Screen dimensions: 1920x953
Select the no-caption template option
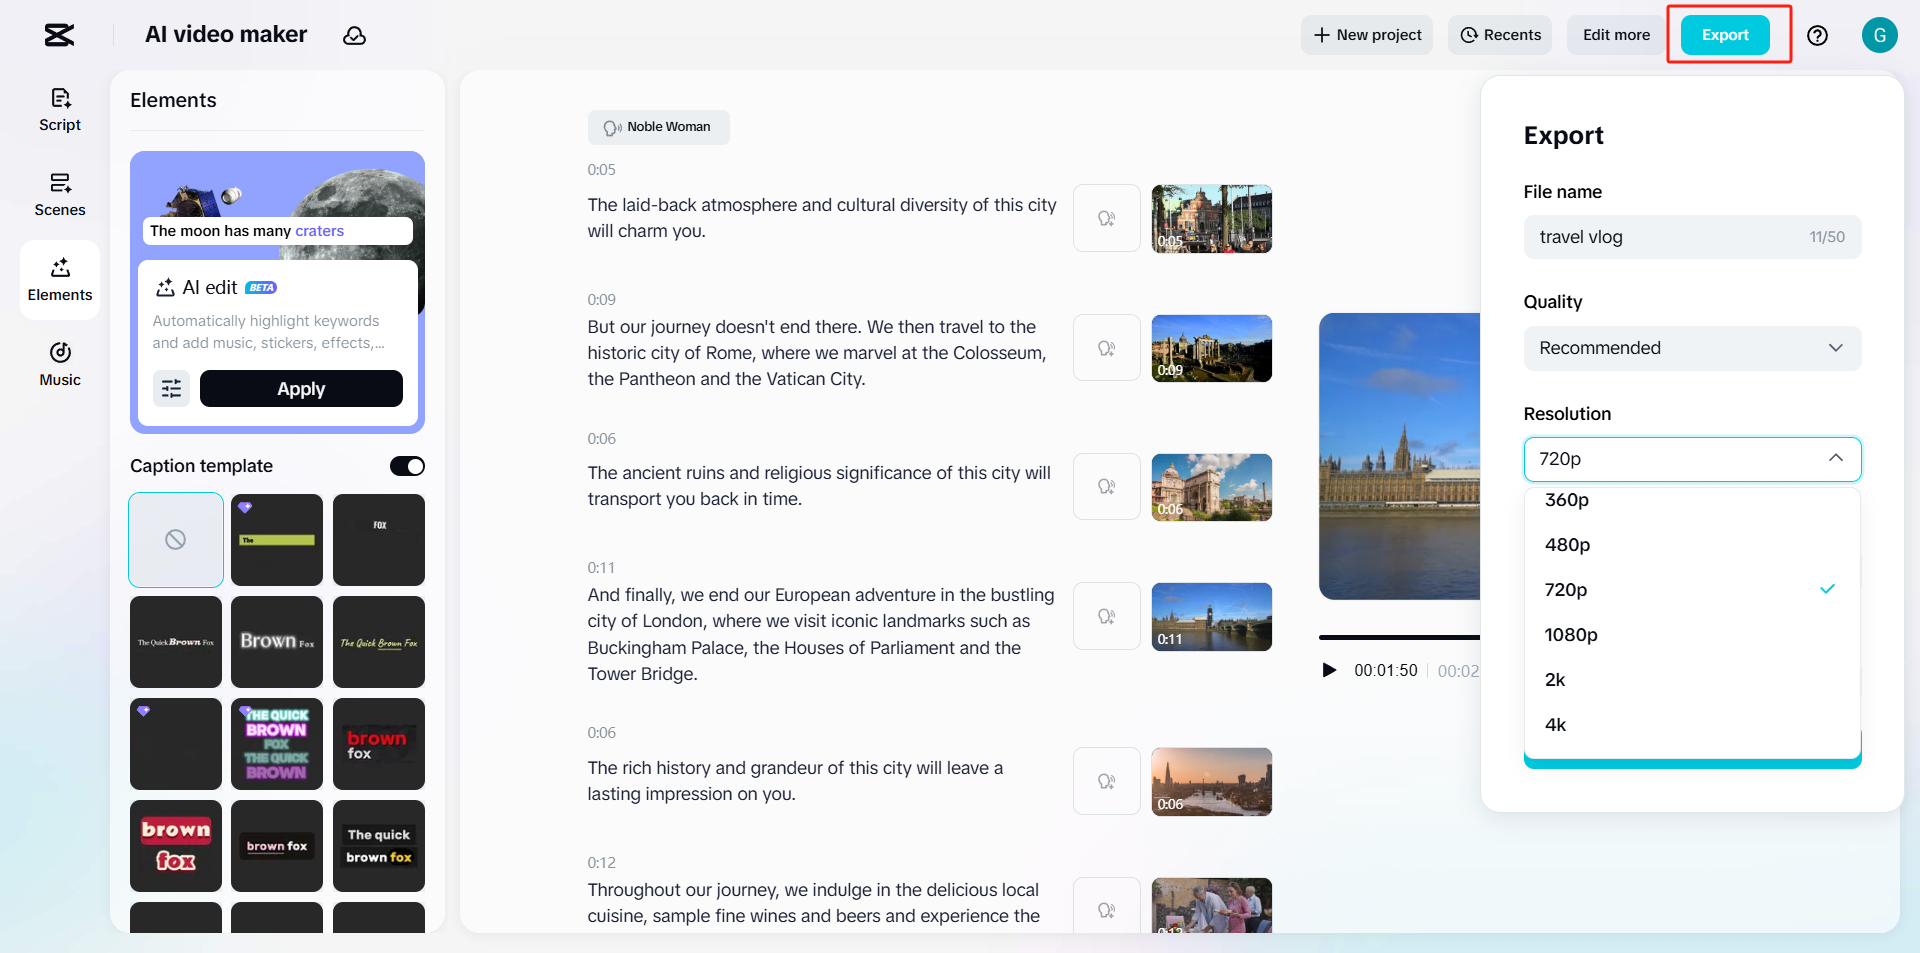176,540
